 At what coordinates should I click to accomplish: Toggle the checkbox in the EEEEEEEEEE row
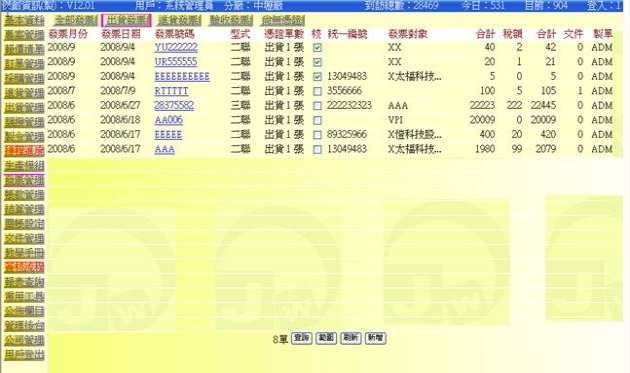[x=317, y=77]
